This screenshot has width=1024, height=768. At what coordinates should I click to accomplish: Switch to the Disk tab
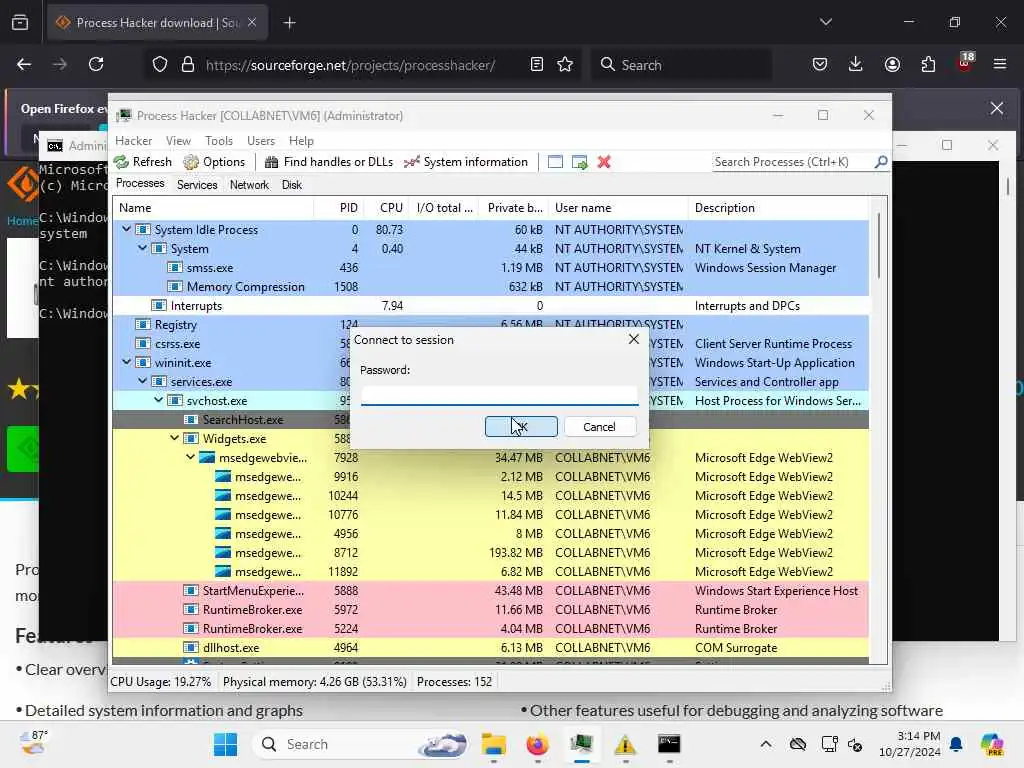[x=292, y=185]
